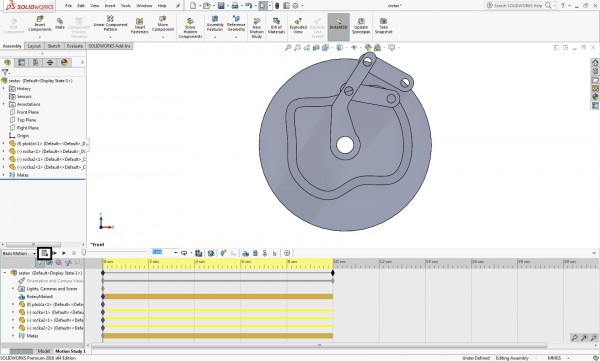Click the Gravity icon in motion toolbar

[x=274, y=253]
